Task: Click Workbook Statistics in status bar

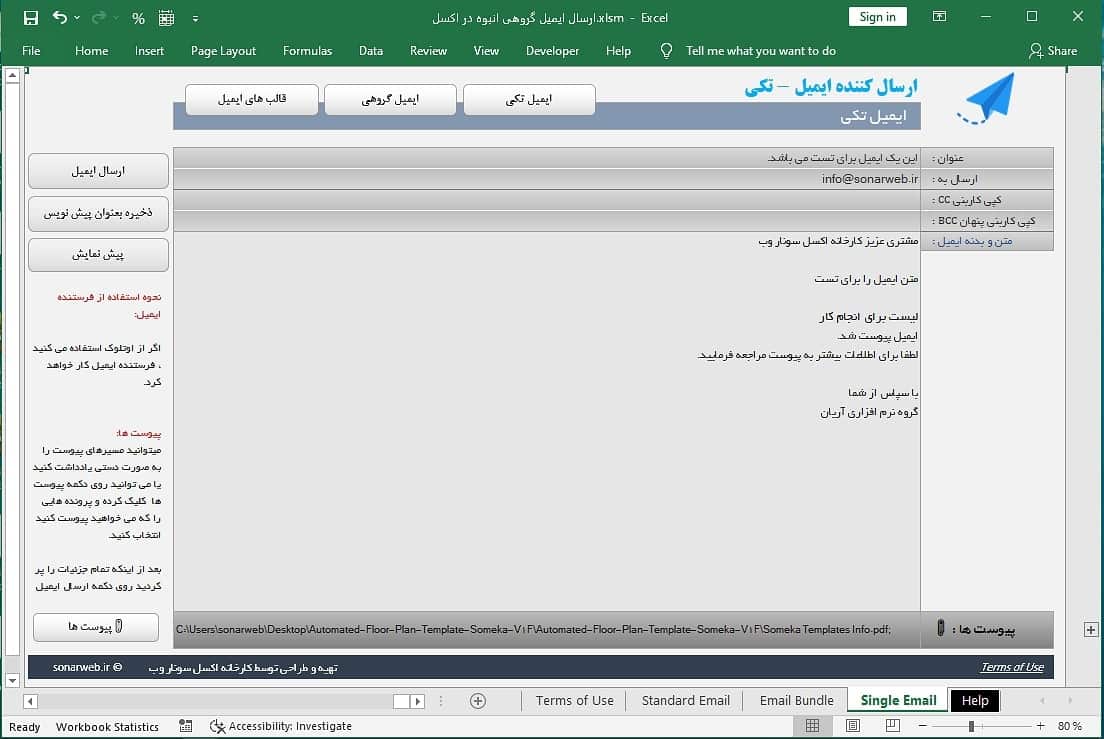Action: (x=107, y=727)
